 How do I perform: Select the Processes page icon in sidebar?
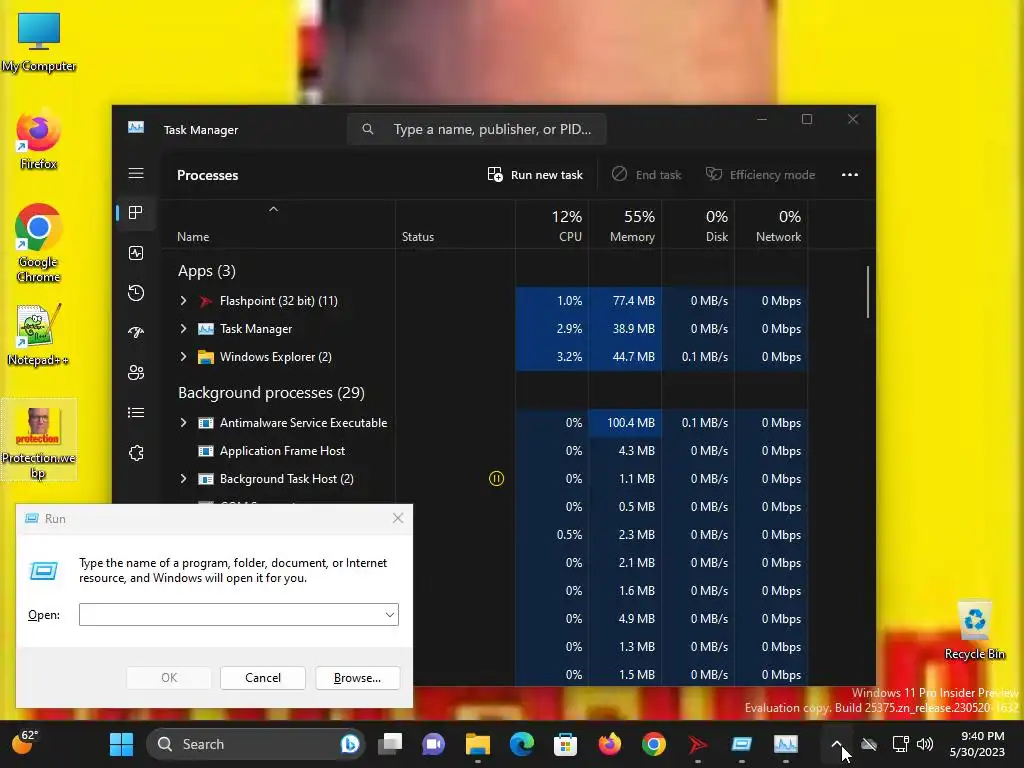tap(136, 212)
